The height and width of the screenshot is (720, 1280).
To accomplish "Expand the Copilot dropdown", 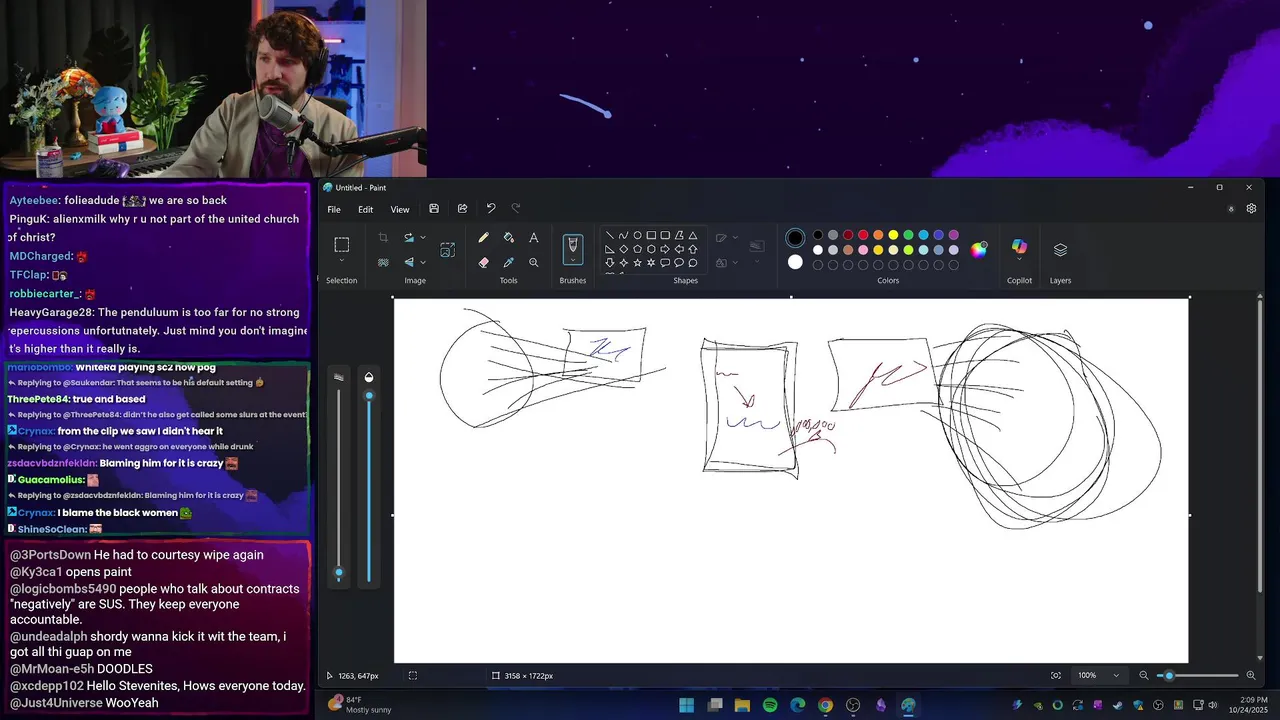I will [1019, 260].
